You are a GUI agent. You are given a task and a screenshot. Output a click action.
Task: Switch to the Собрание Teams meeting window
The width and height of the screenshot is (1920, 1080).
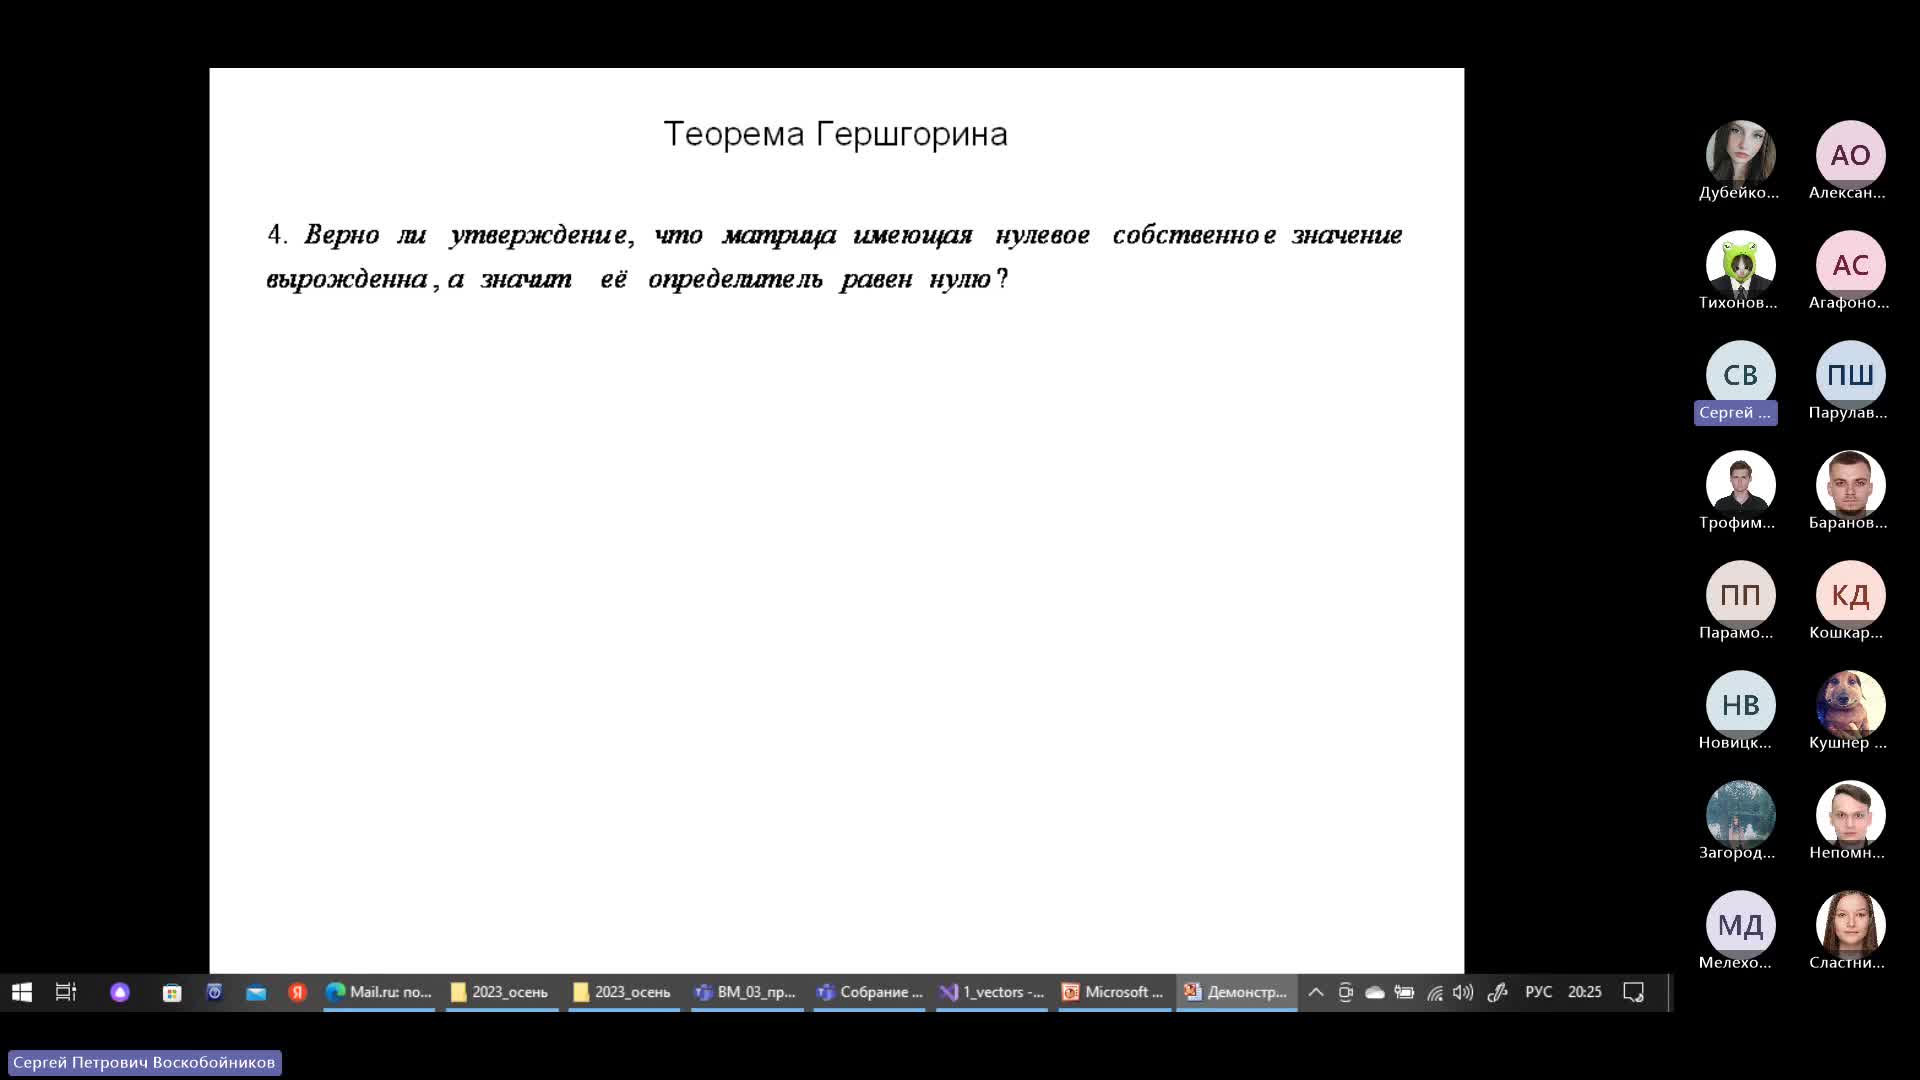(x=869, y=992)
